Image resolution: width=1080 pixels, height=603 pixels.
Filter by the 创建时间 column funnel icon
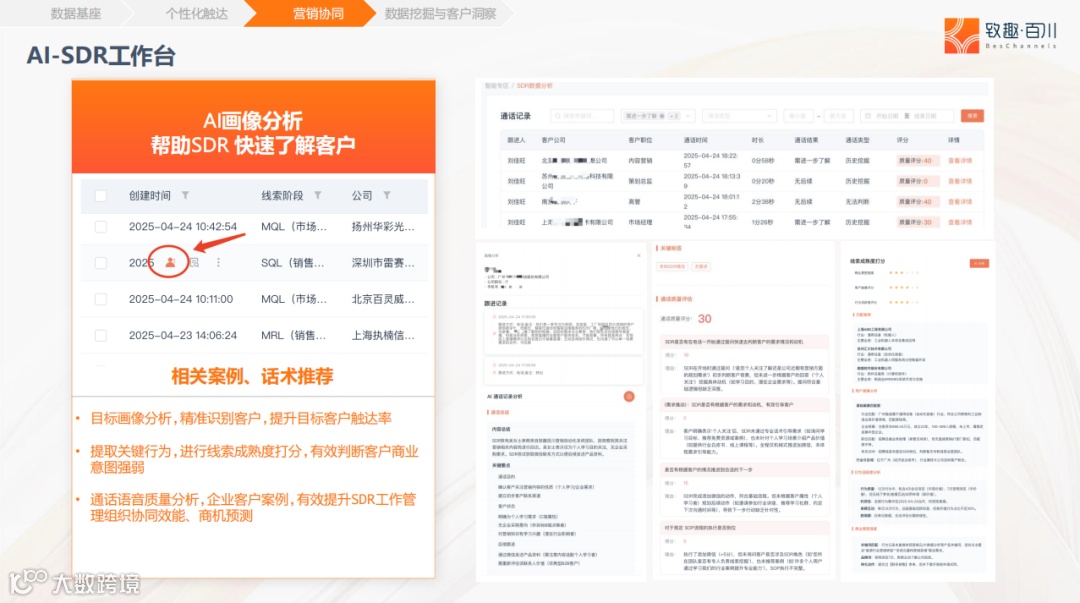(185, 196)
